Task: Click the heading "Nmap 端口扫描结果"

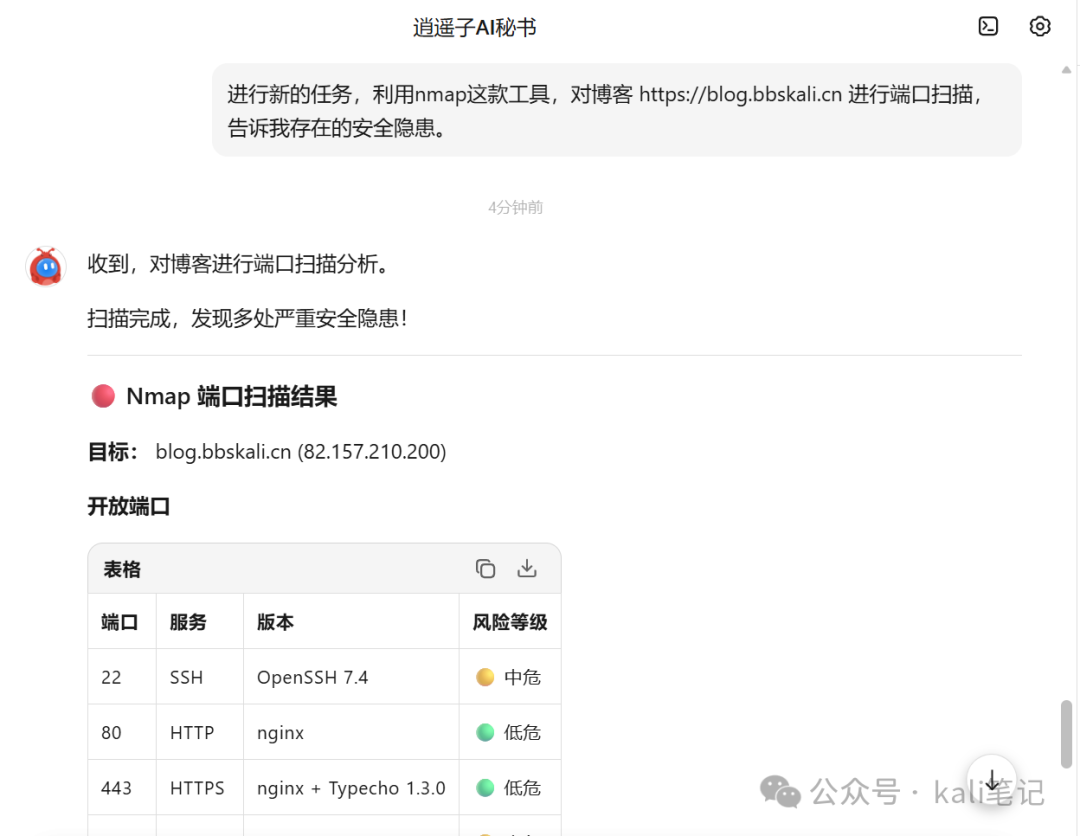Action: point(231,397)
